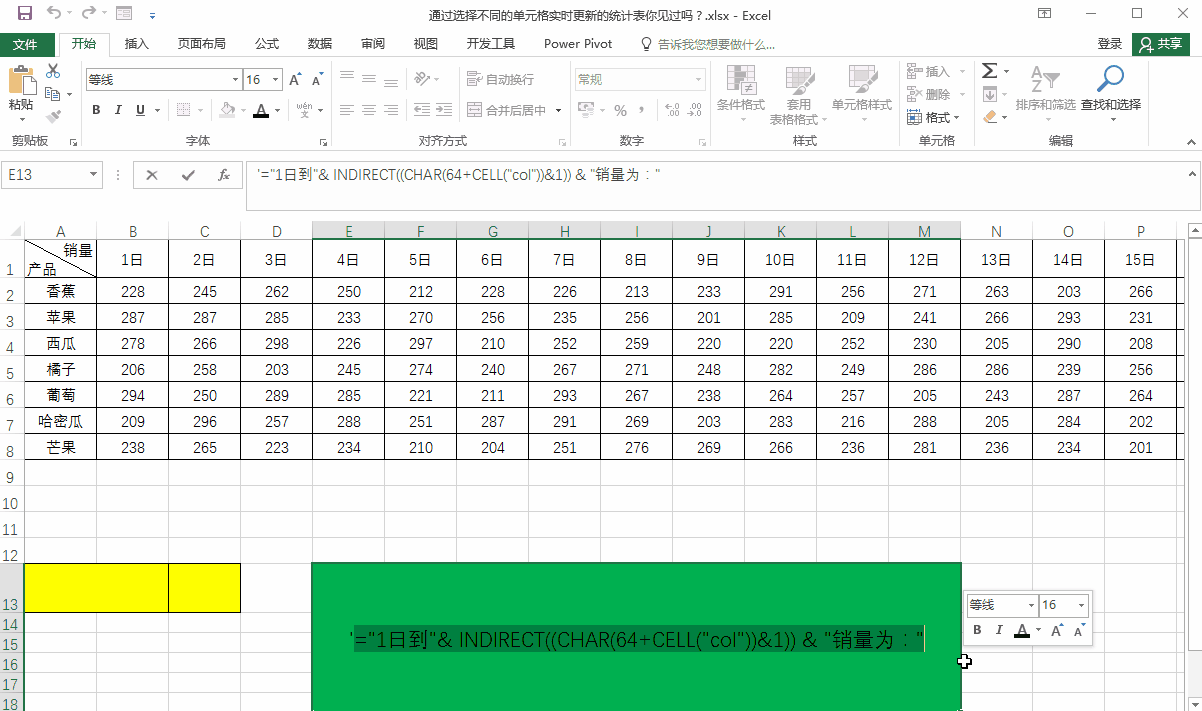Open the merge and center dropdown arrow

click(558, 110)
